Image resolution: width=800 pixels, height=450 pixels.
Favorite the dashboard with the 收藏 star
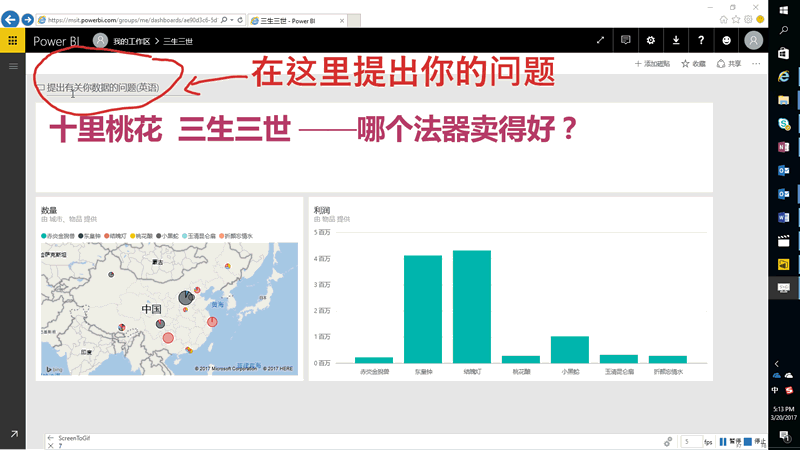(693, 64)
